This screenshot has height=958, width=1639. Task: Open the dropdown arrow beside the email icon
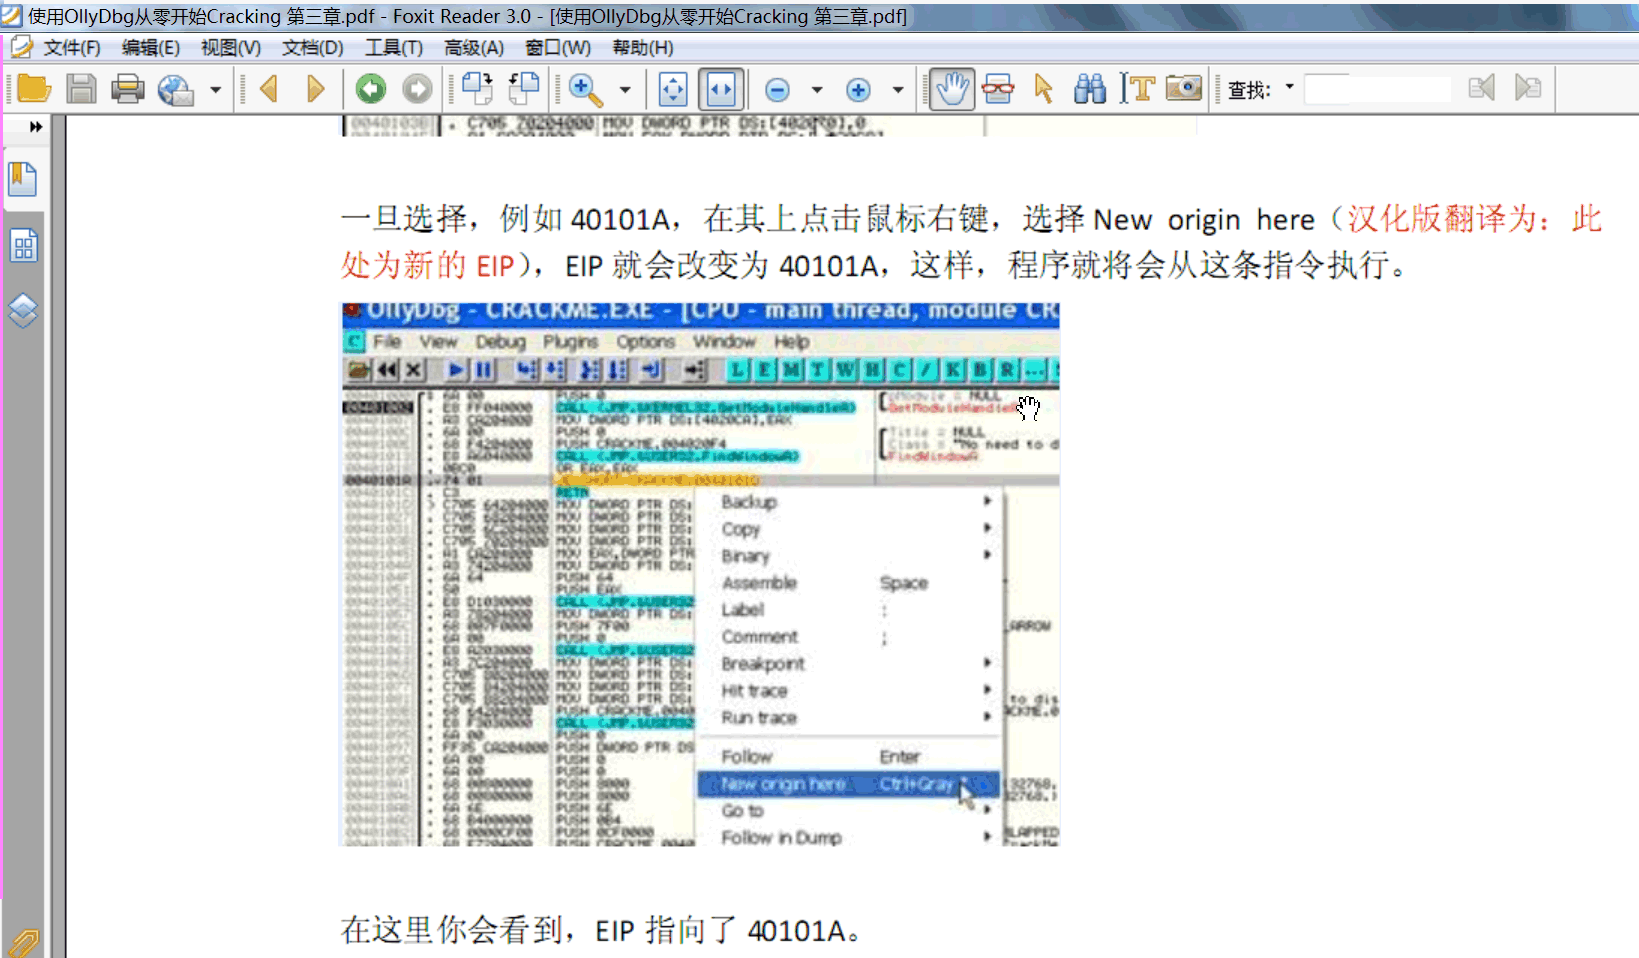point(215,90)
